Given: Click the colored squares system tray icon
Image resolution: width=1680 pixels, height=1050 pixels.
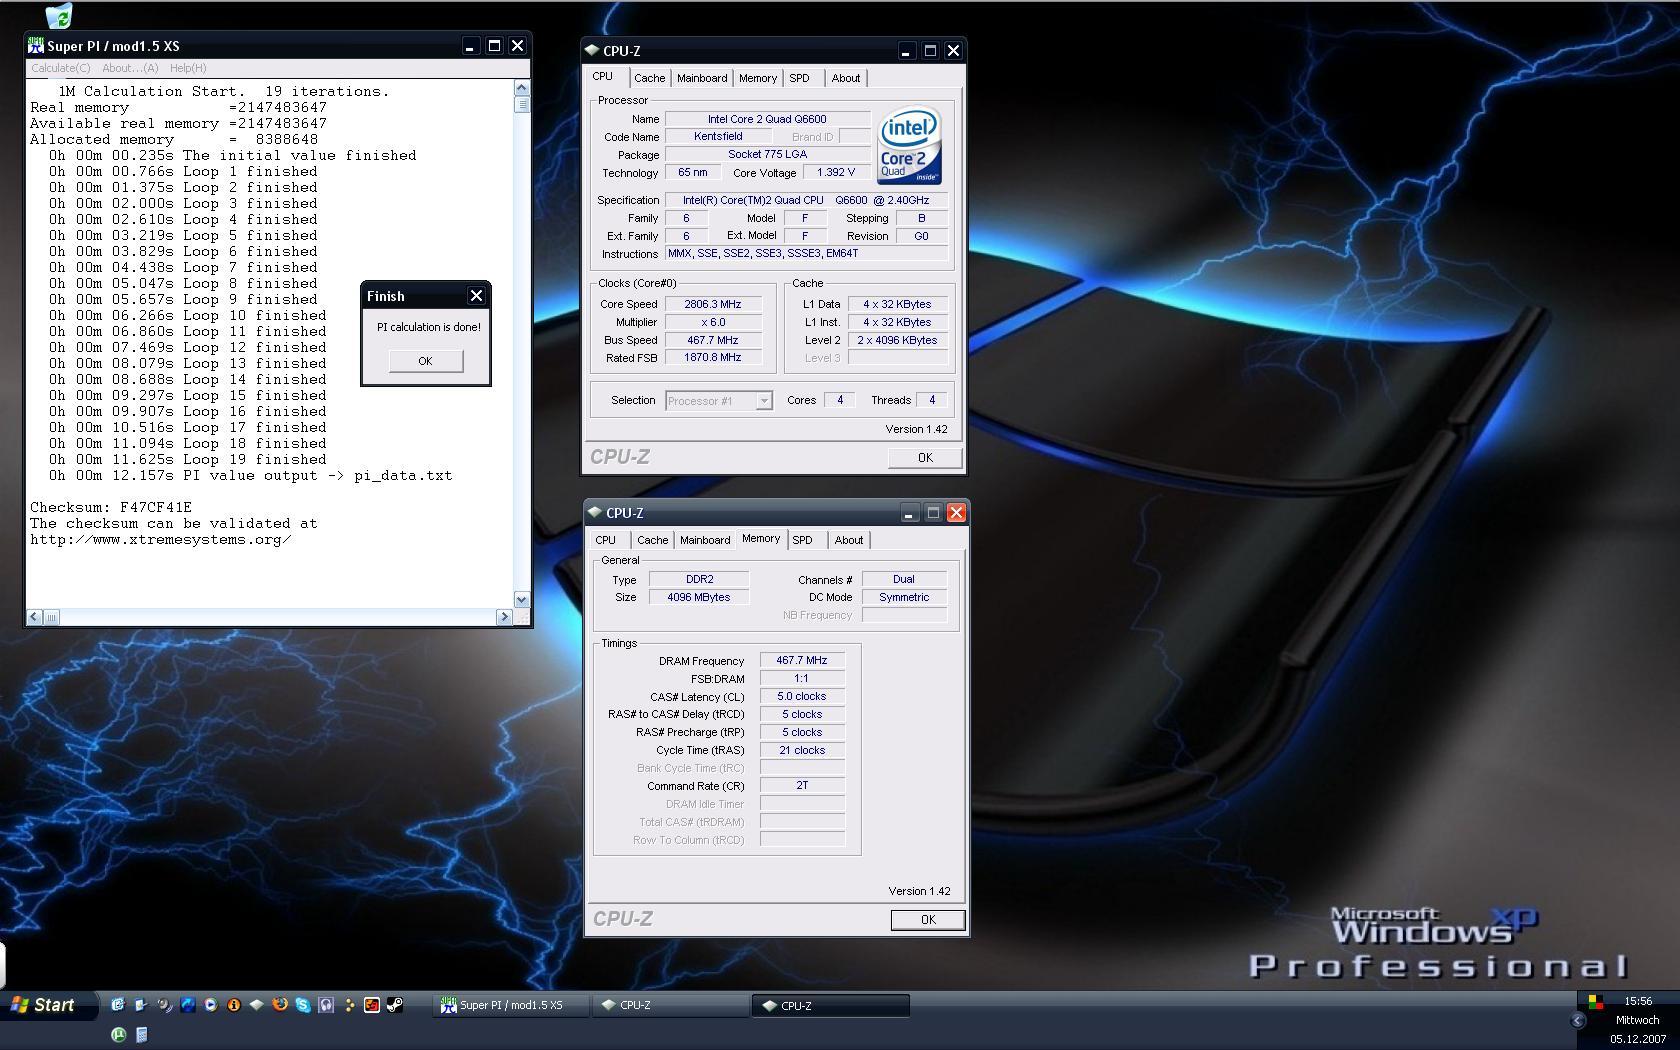Looking at the screenshot, I should point(1595,1002).
